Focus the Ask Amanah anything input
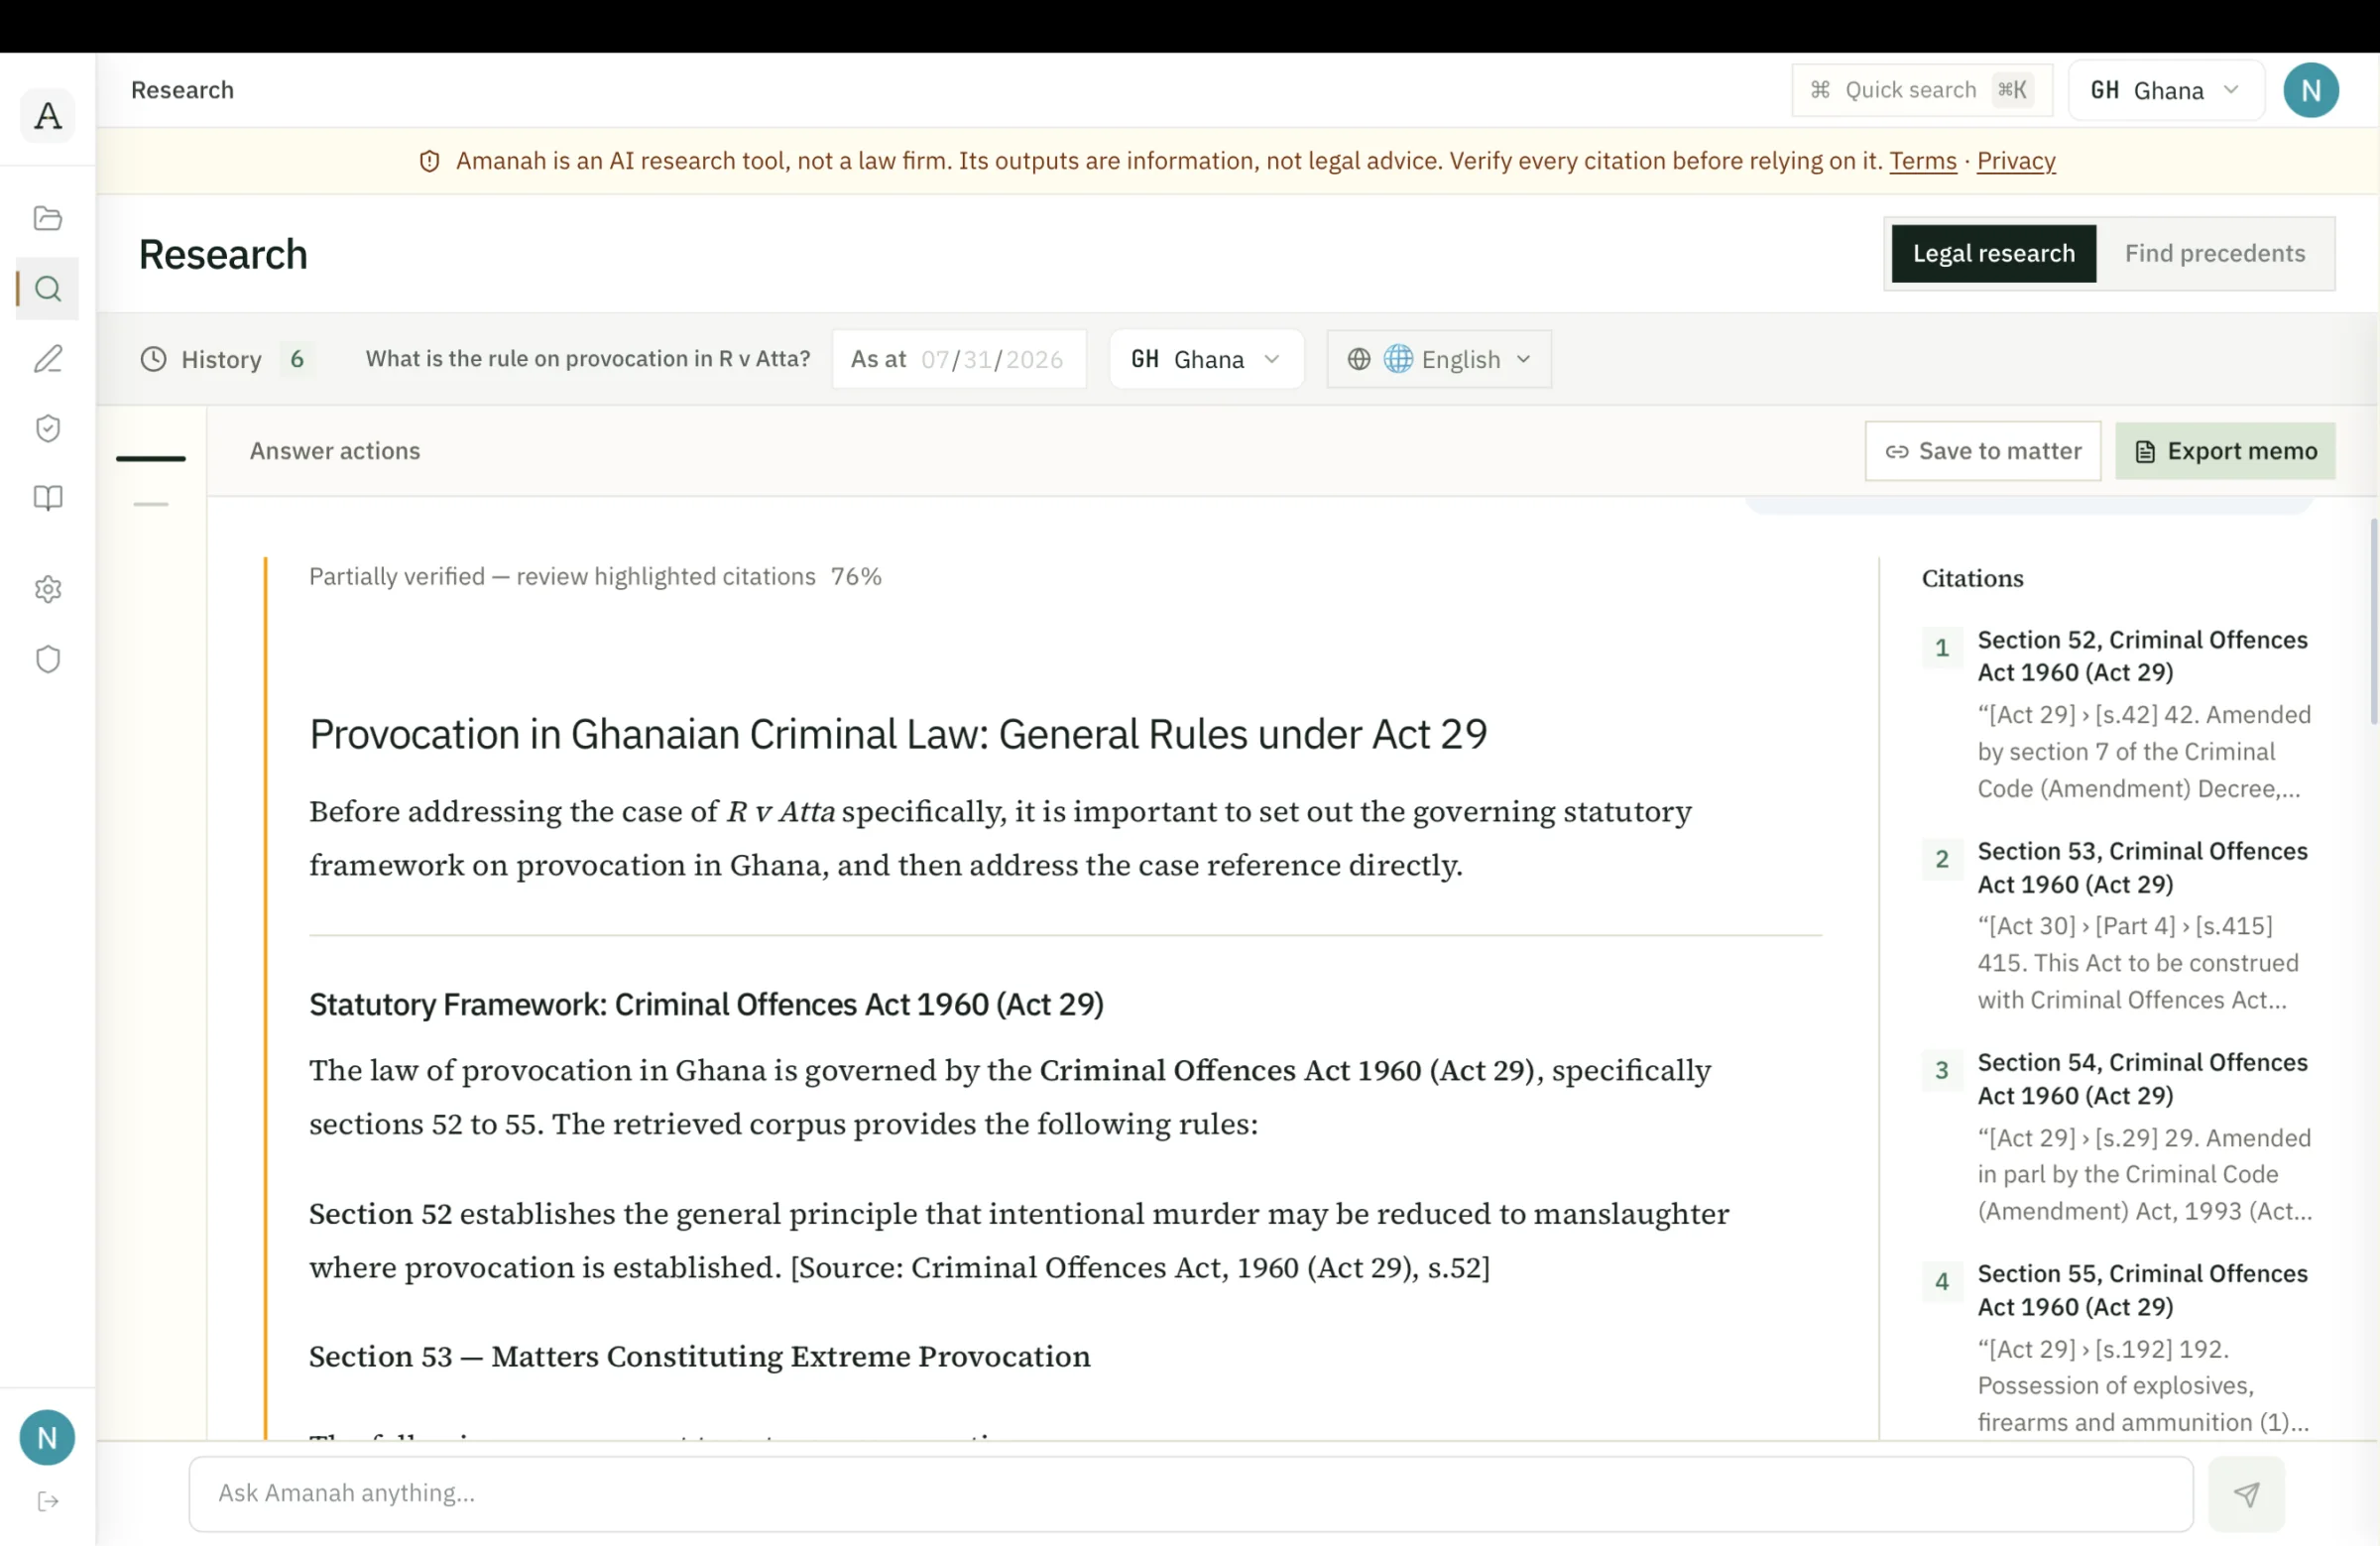Image resolution: width=2380 pixels, height=1546 pixels. point(1190,1493)
